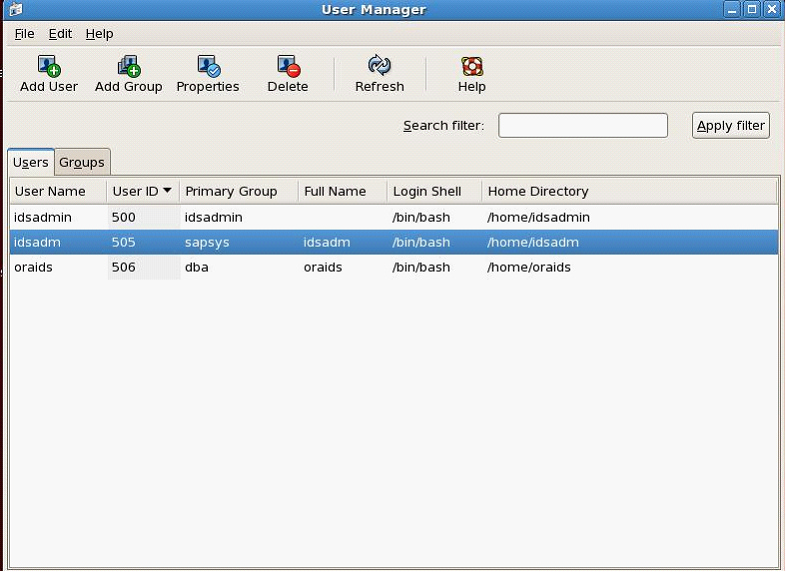This screenshot has width=786, height=572.
Task: Sort by Primary Group column header
Action: pos(231,191)
